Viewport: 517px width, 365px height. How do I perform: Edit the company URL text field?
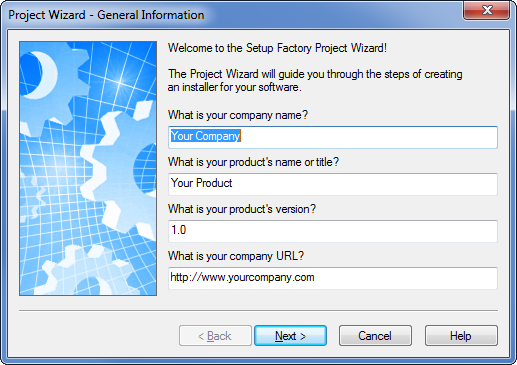(333, 278)
